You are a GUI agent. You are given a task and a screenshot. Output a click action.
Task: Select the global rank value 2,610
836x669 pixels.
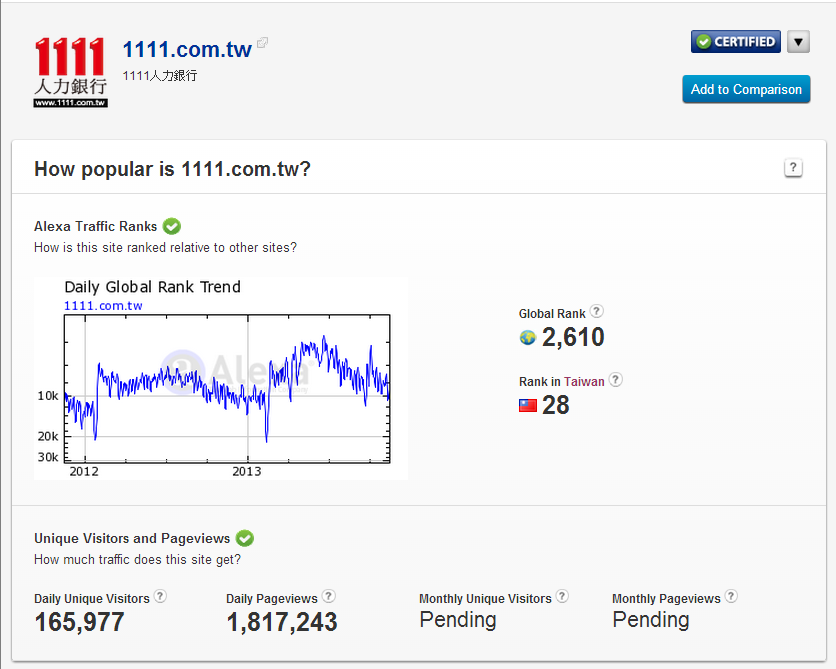tap(573, 337)
